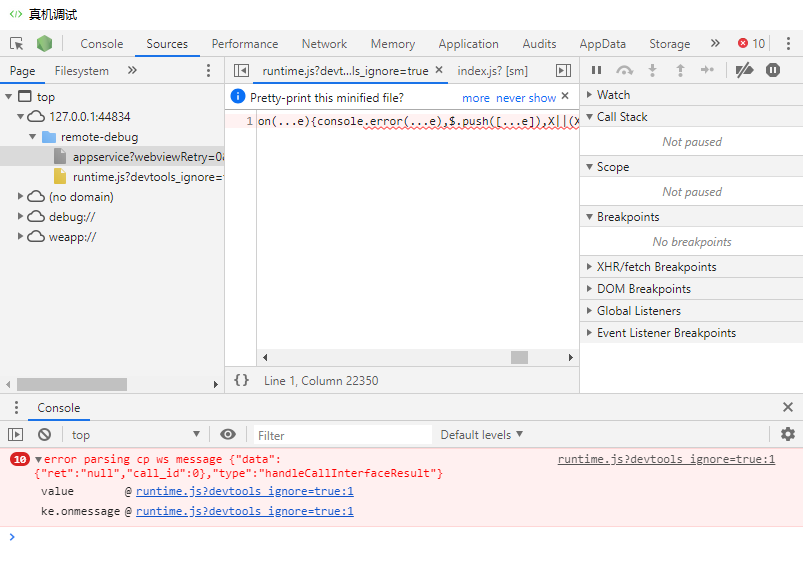Expand Global Listeners section
803x579 pixels.
(x=691, y=311)
